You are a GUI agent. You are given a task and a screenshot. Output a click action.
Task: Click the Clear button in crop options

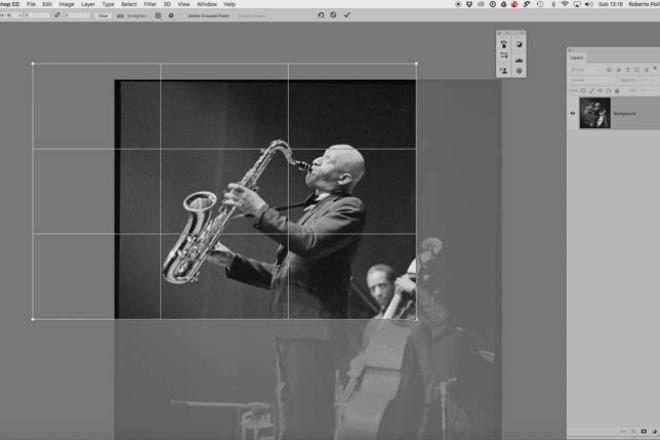[103, 16]
